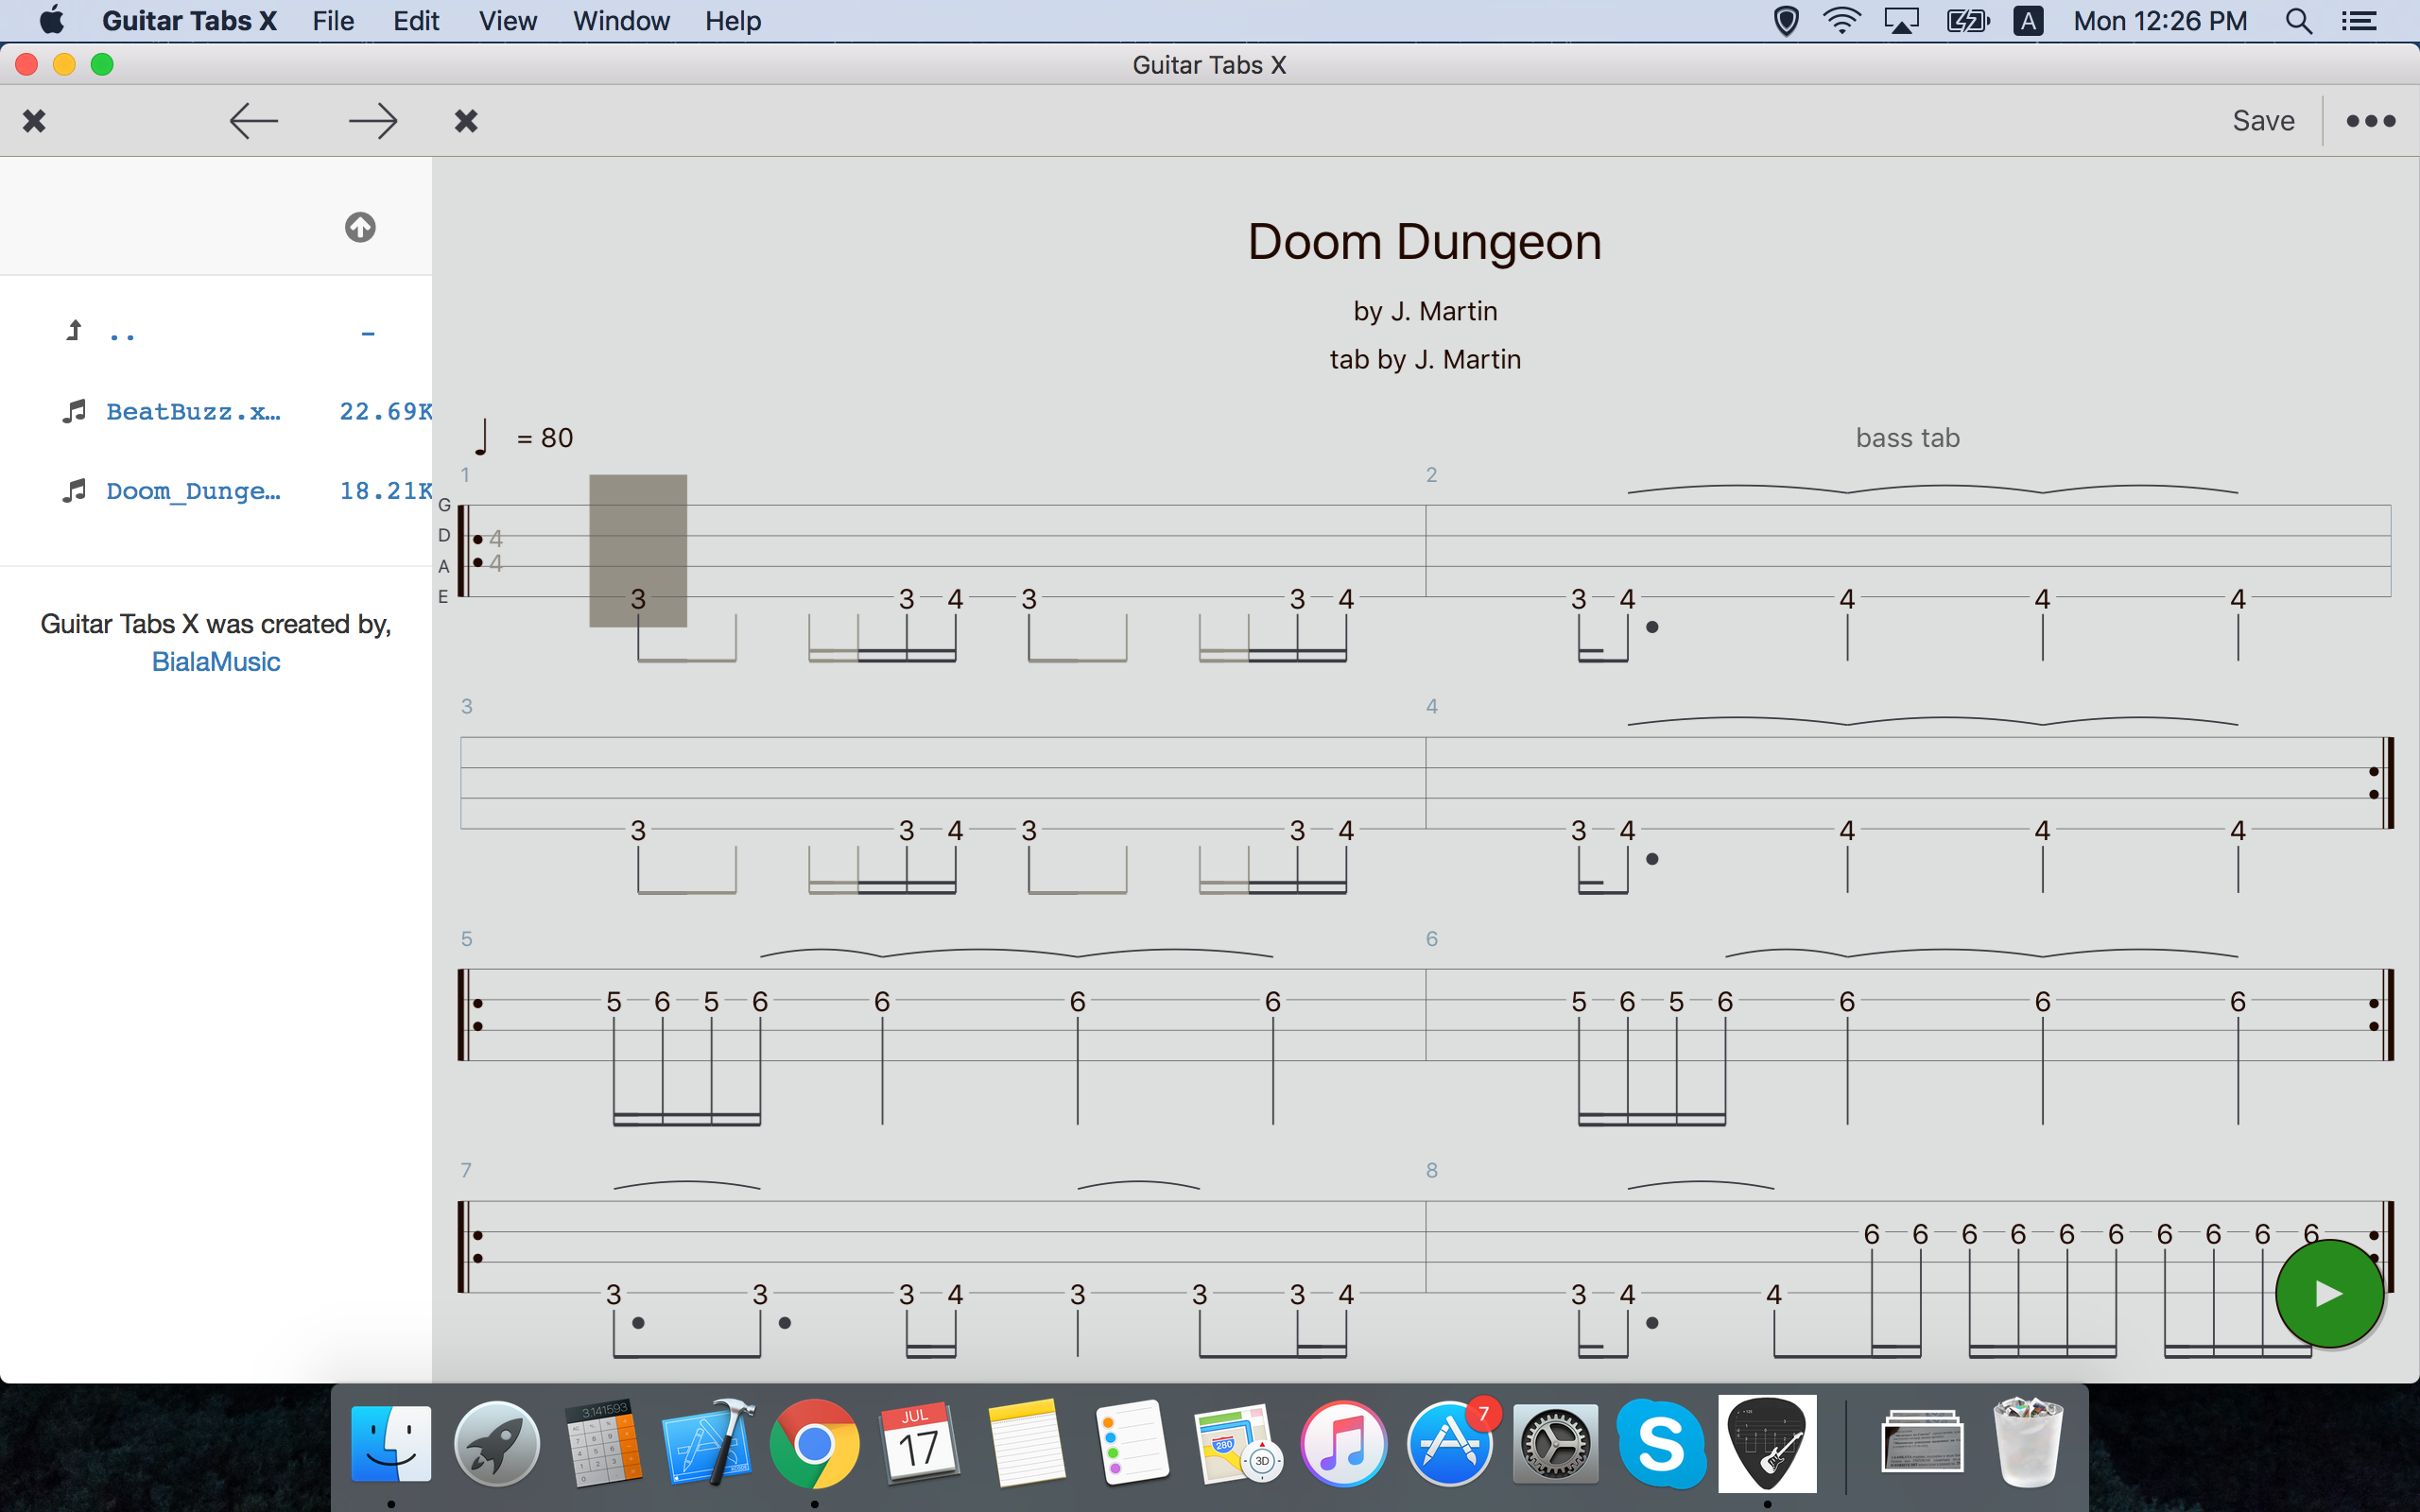
Task: Open the View menu
Action: (507, 21)
